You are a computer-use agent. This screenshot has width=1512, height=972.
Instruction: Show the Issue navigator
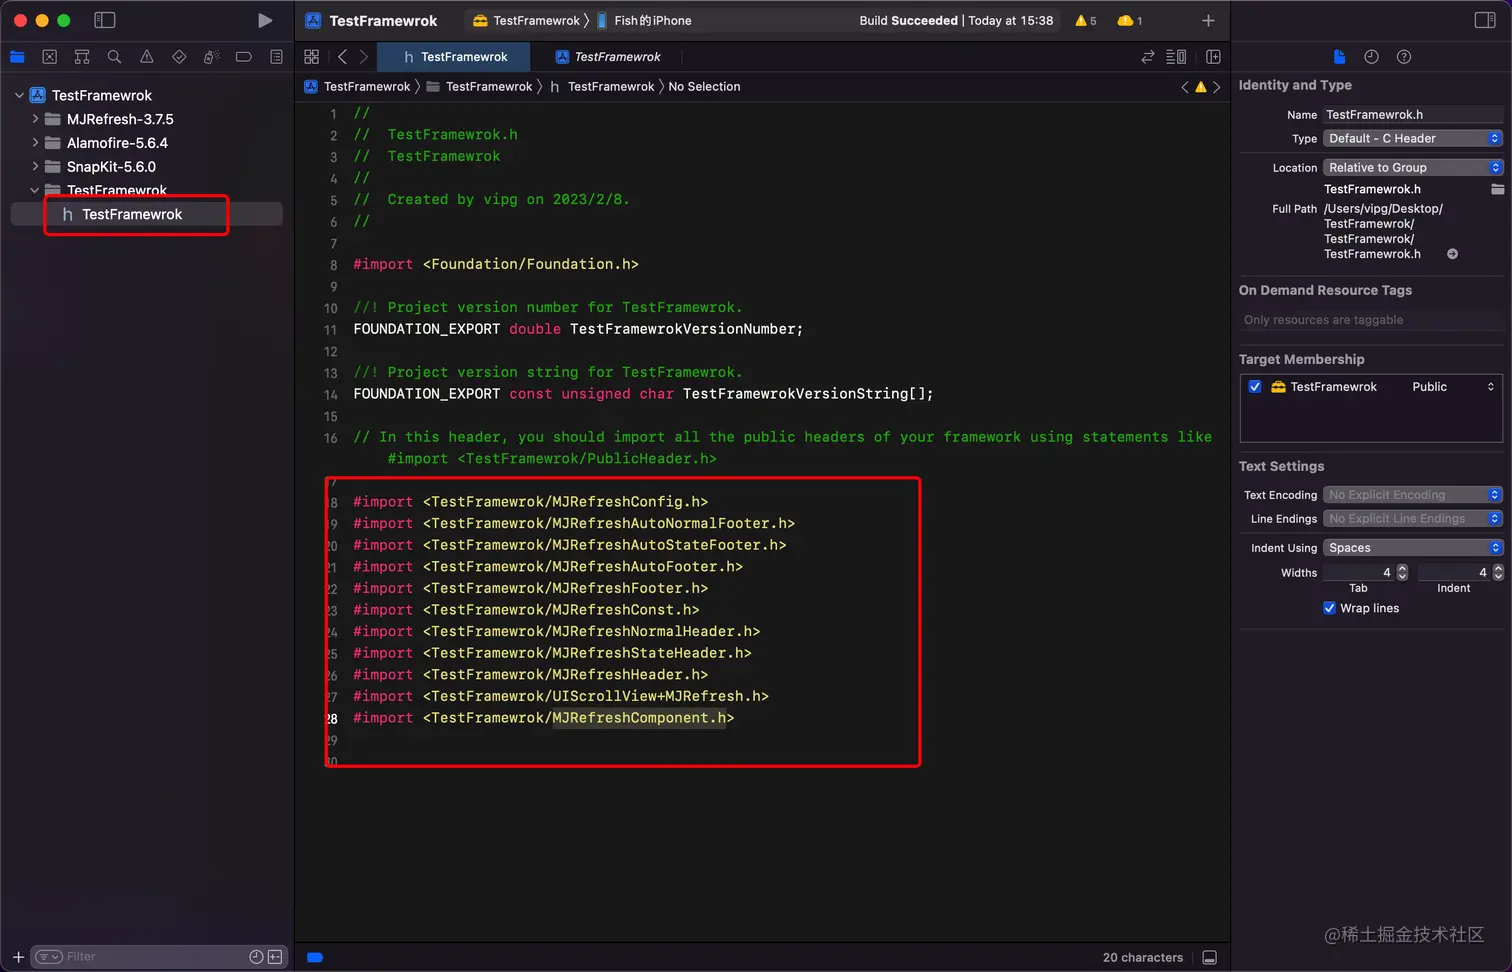click(x=147, y=57)
